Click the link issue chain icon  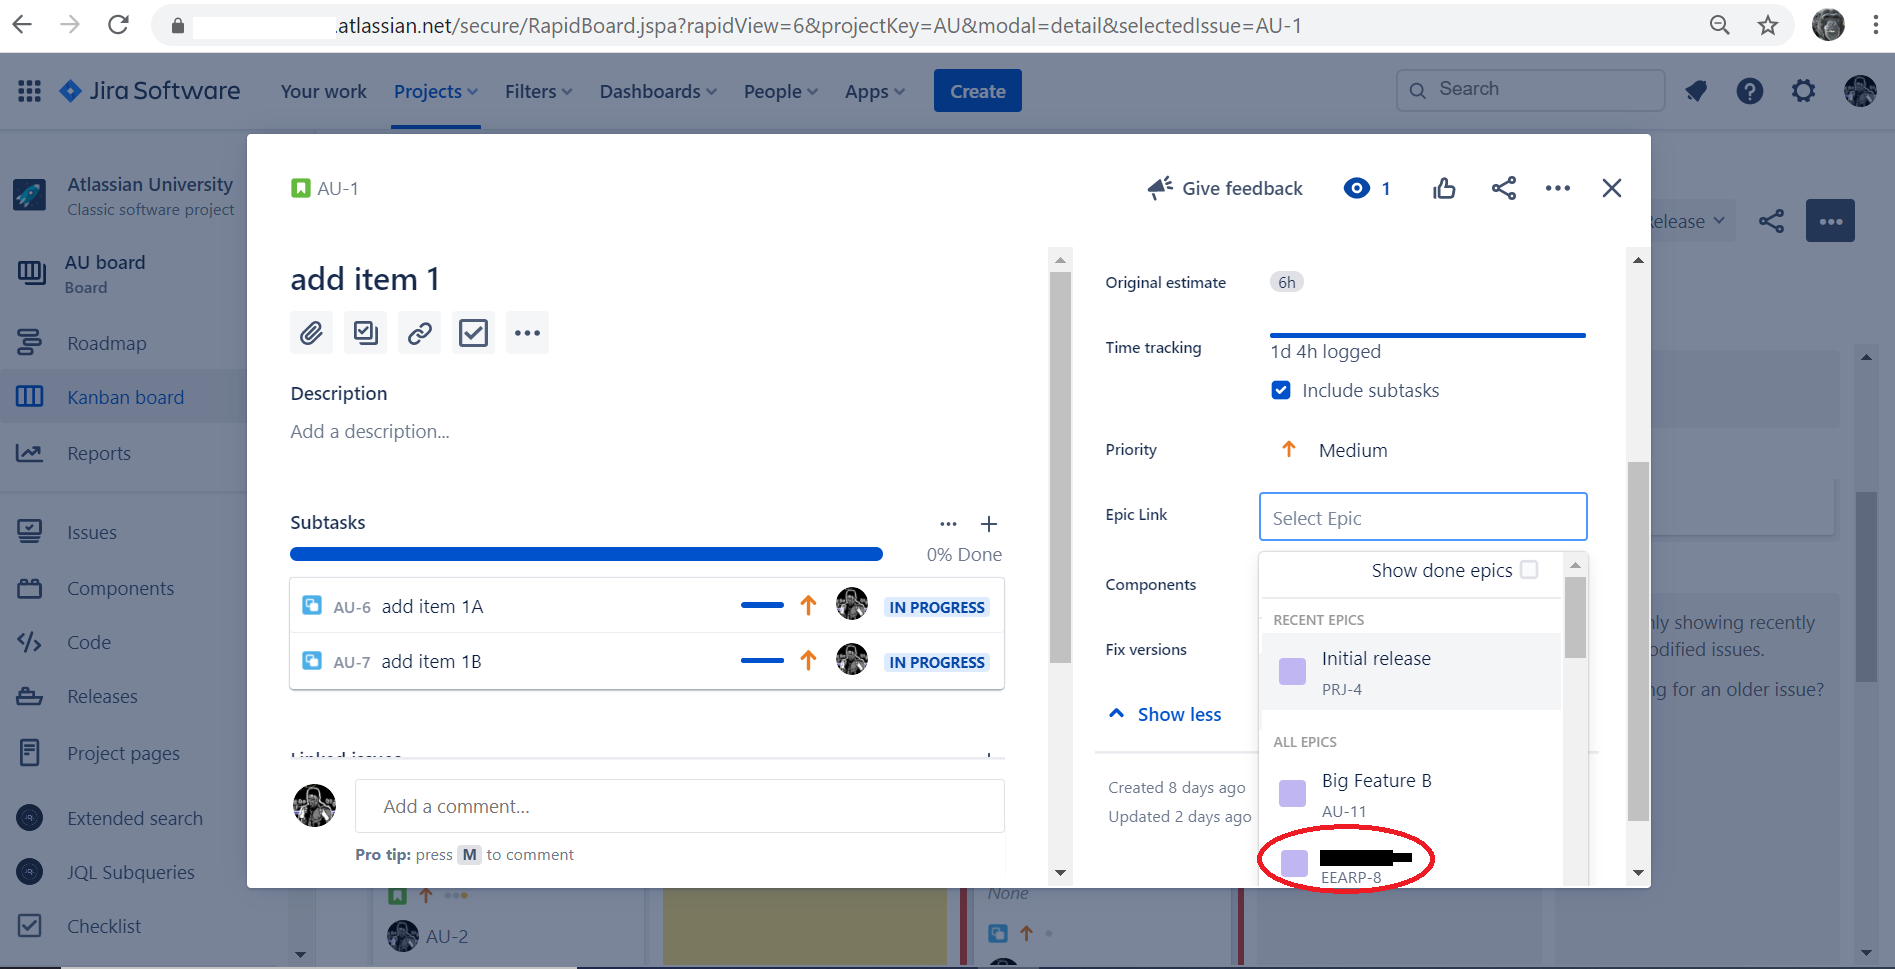[x=419, y=333]
